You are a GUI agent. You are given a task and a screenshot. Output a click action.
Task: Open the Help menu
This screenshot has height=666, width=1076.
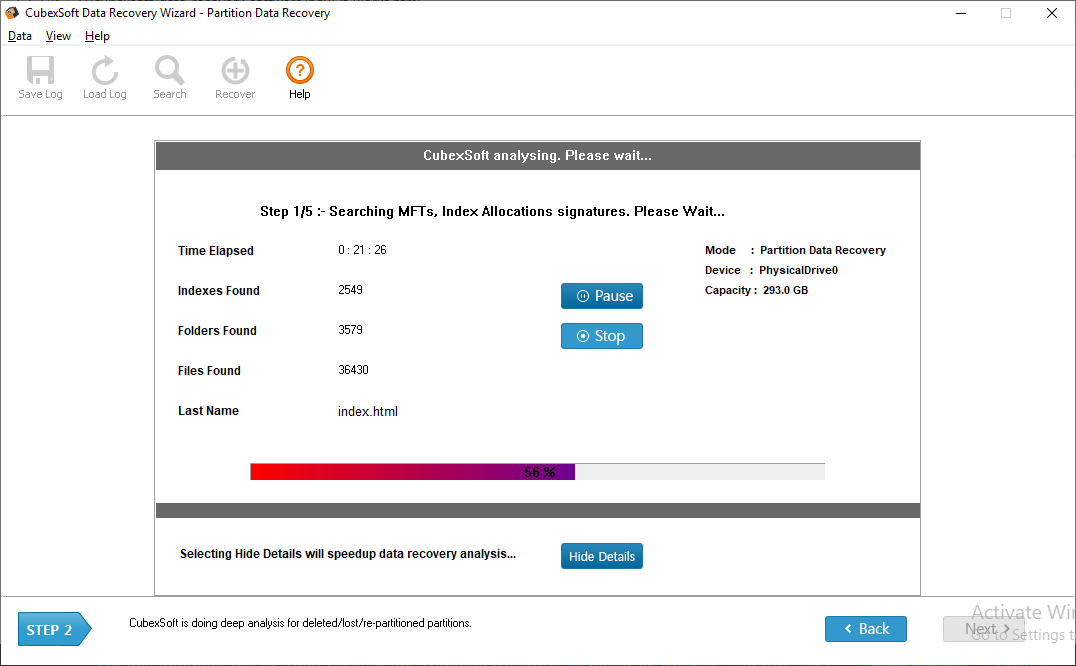[x=97, y=36]
